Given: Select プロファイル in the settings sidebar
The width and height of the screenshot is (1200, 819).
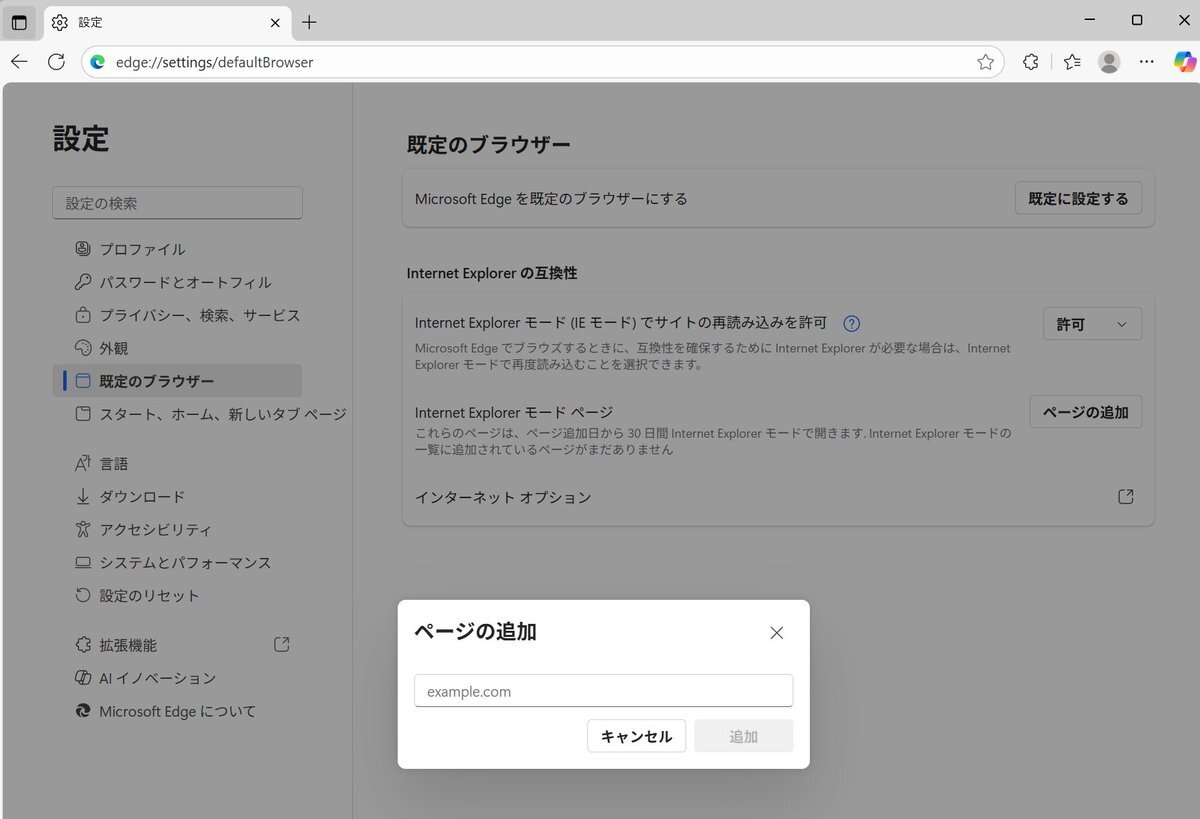Looking at the screenshot, I should (x=142, y=249).
